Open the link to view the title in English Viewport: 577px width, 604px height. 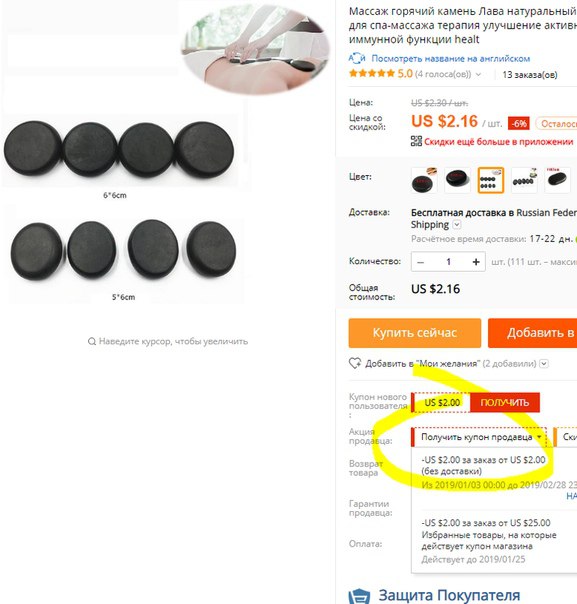click(450, 59)
